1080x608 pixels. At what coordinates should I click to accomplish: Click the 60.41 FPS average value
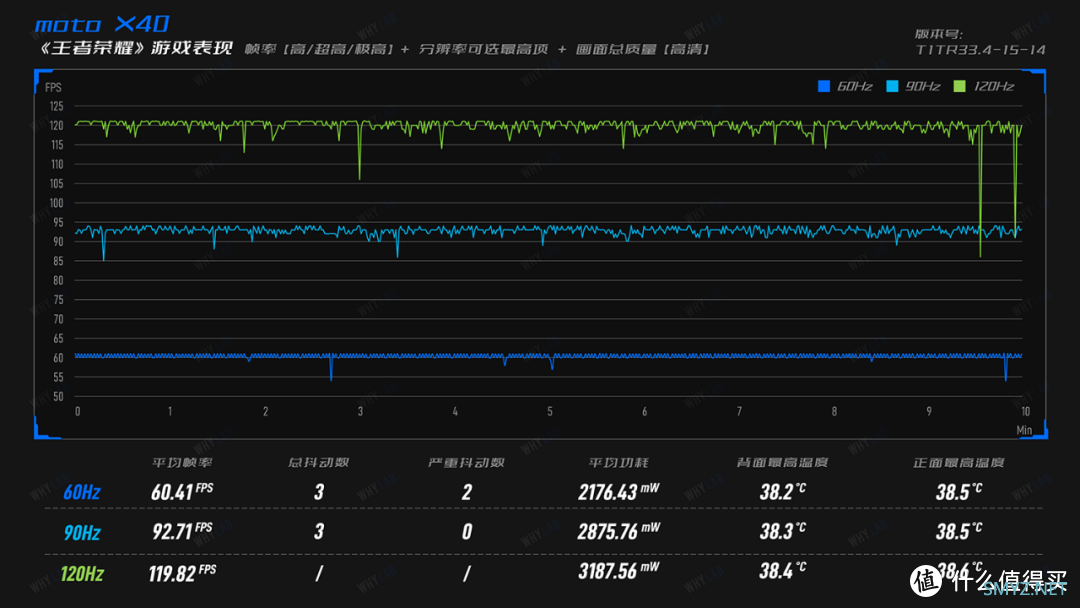[182, 492]
